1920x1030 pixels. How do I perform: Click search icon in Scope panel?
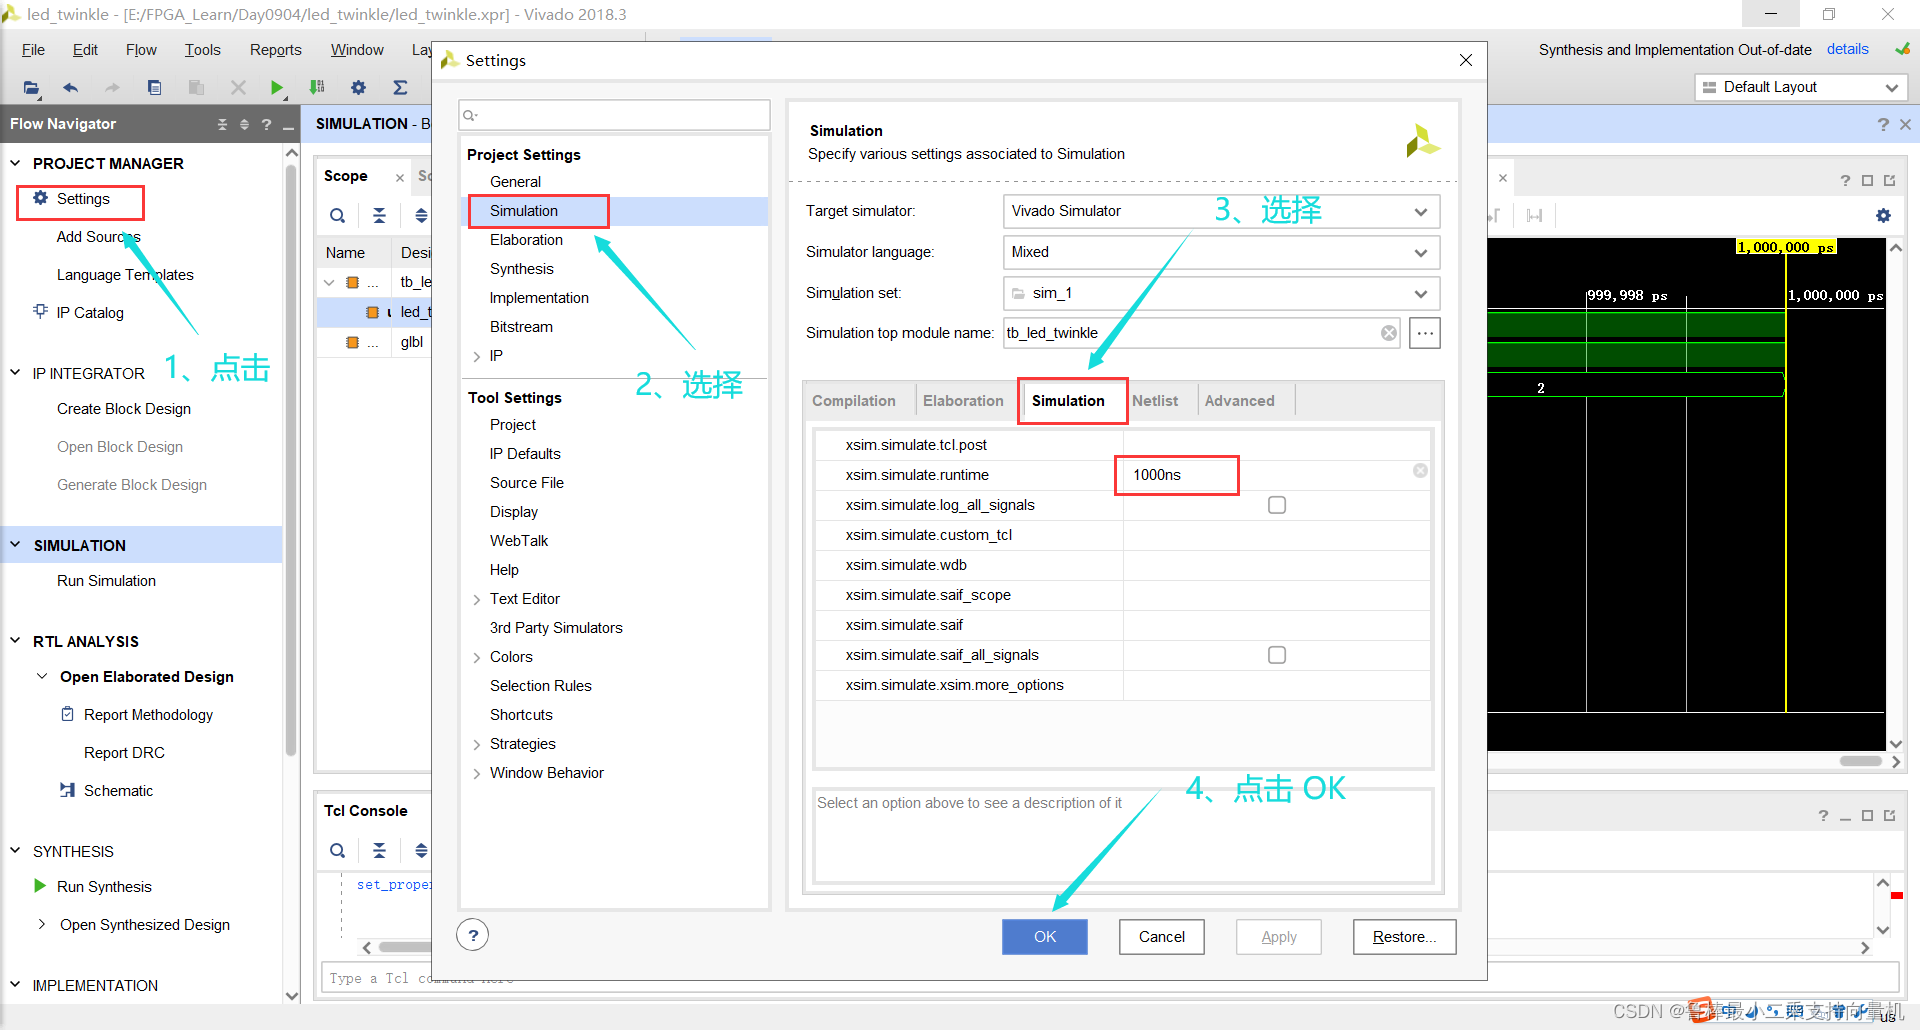(x=338, y=215)
